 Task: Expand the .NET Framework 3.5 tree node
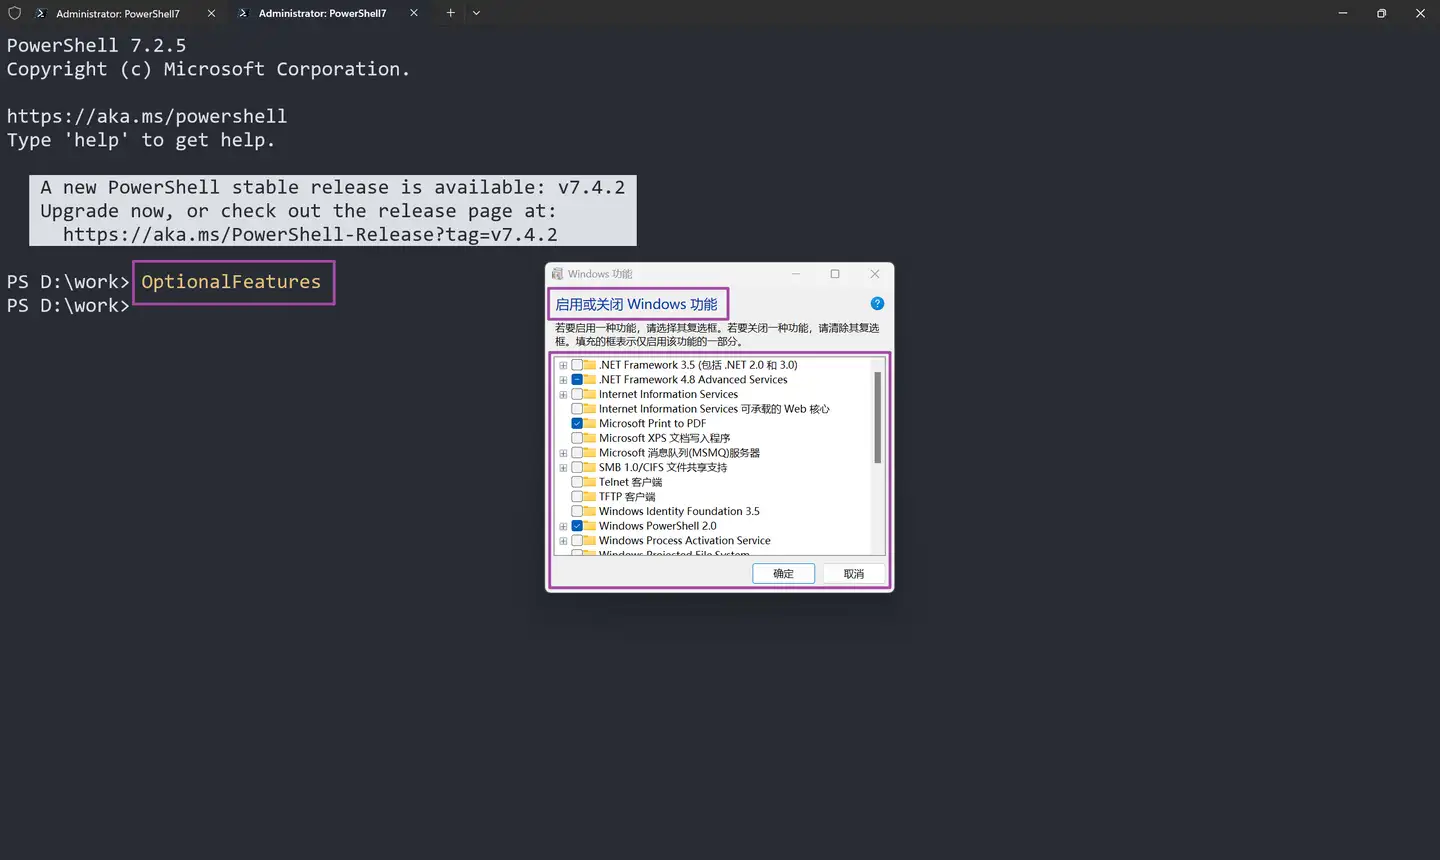563,365
